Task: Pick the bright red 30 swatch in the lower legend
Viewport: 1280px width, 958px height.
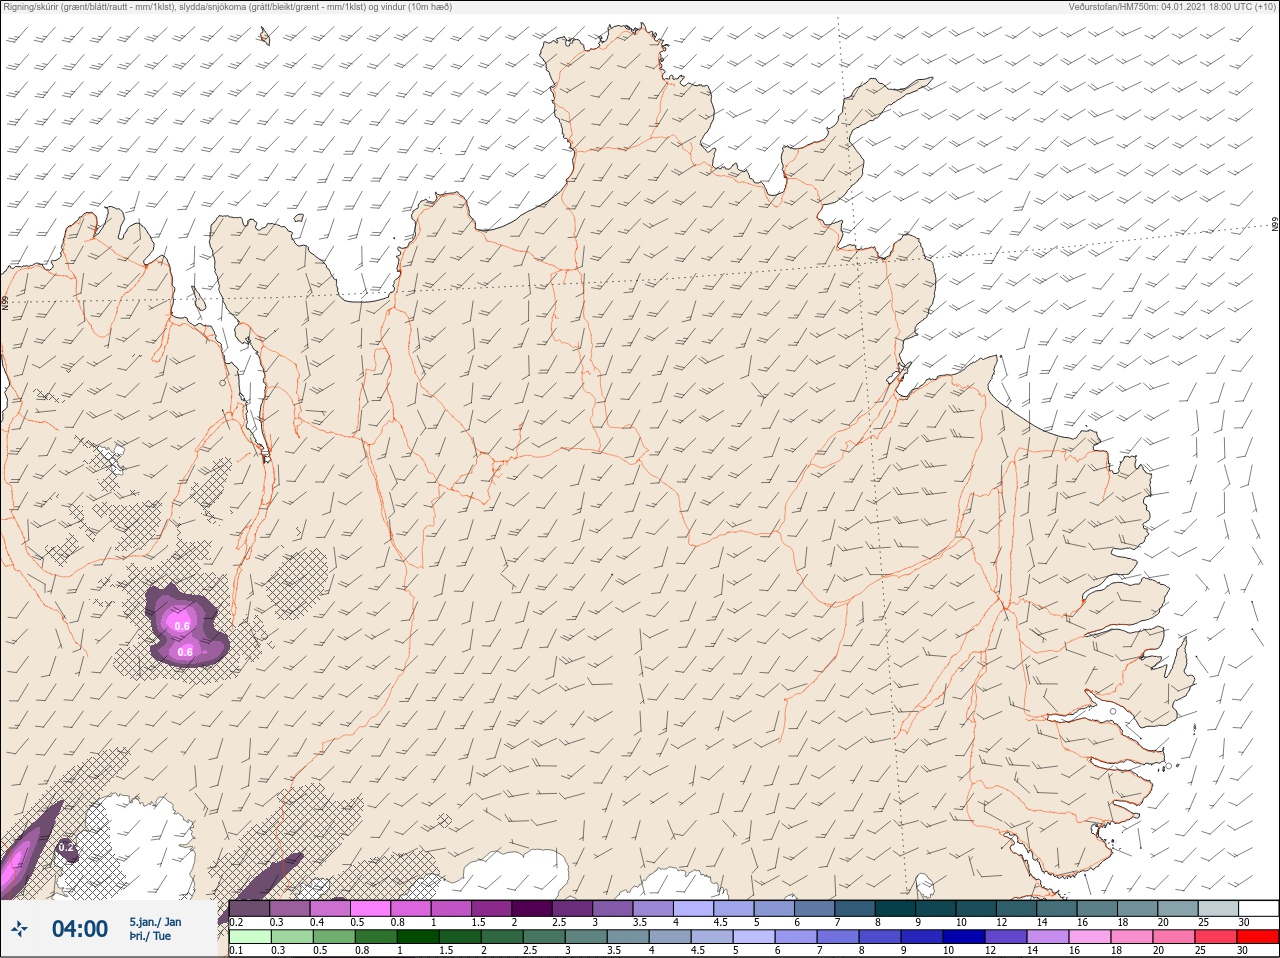Action: coord(1258,937)
